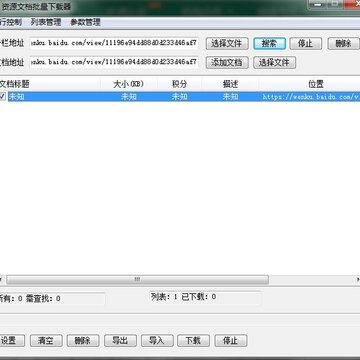Sort by 大小(KB) column header
360x360 pixels.
tap(129, 84)
